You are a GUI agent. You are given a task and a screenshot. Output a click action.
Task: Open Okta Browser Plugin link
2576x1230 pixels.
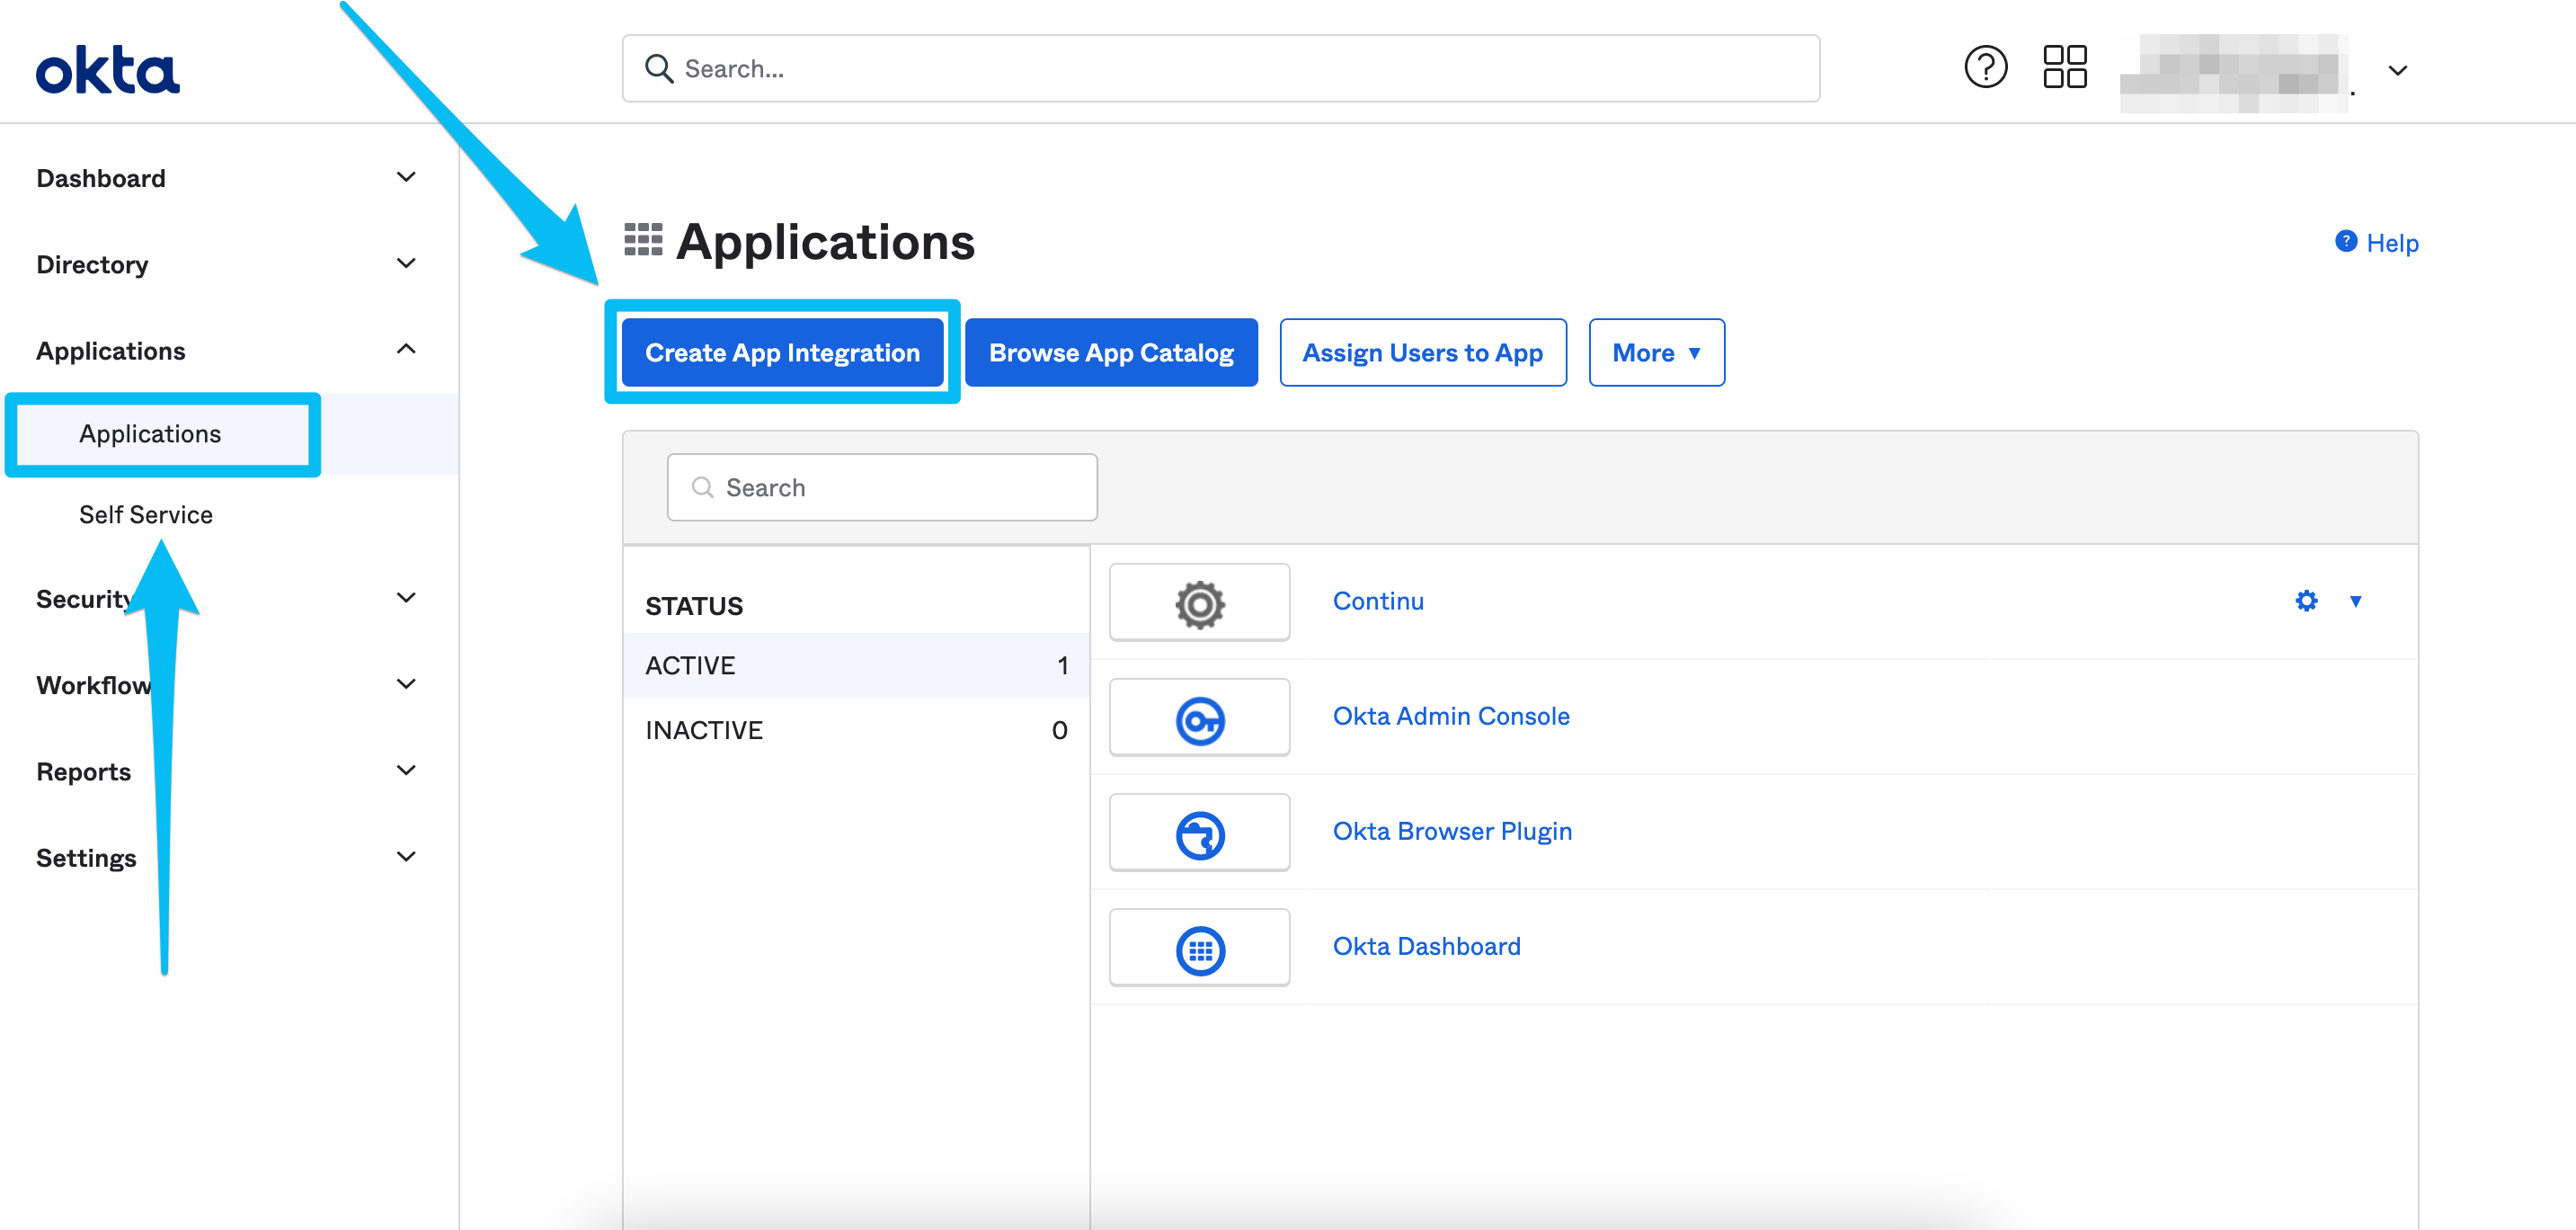[x=1452, y=831]
